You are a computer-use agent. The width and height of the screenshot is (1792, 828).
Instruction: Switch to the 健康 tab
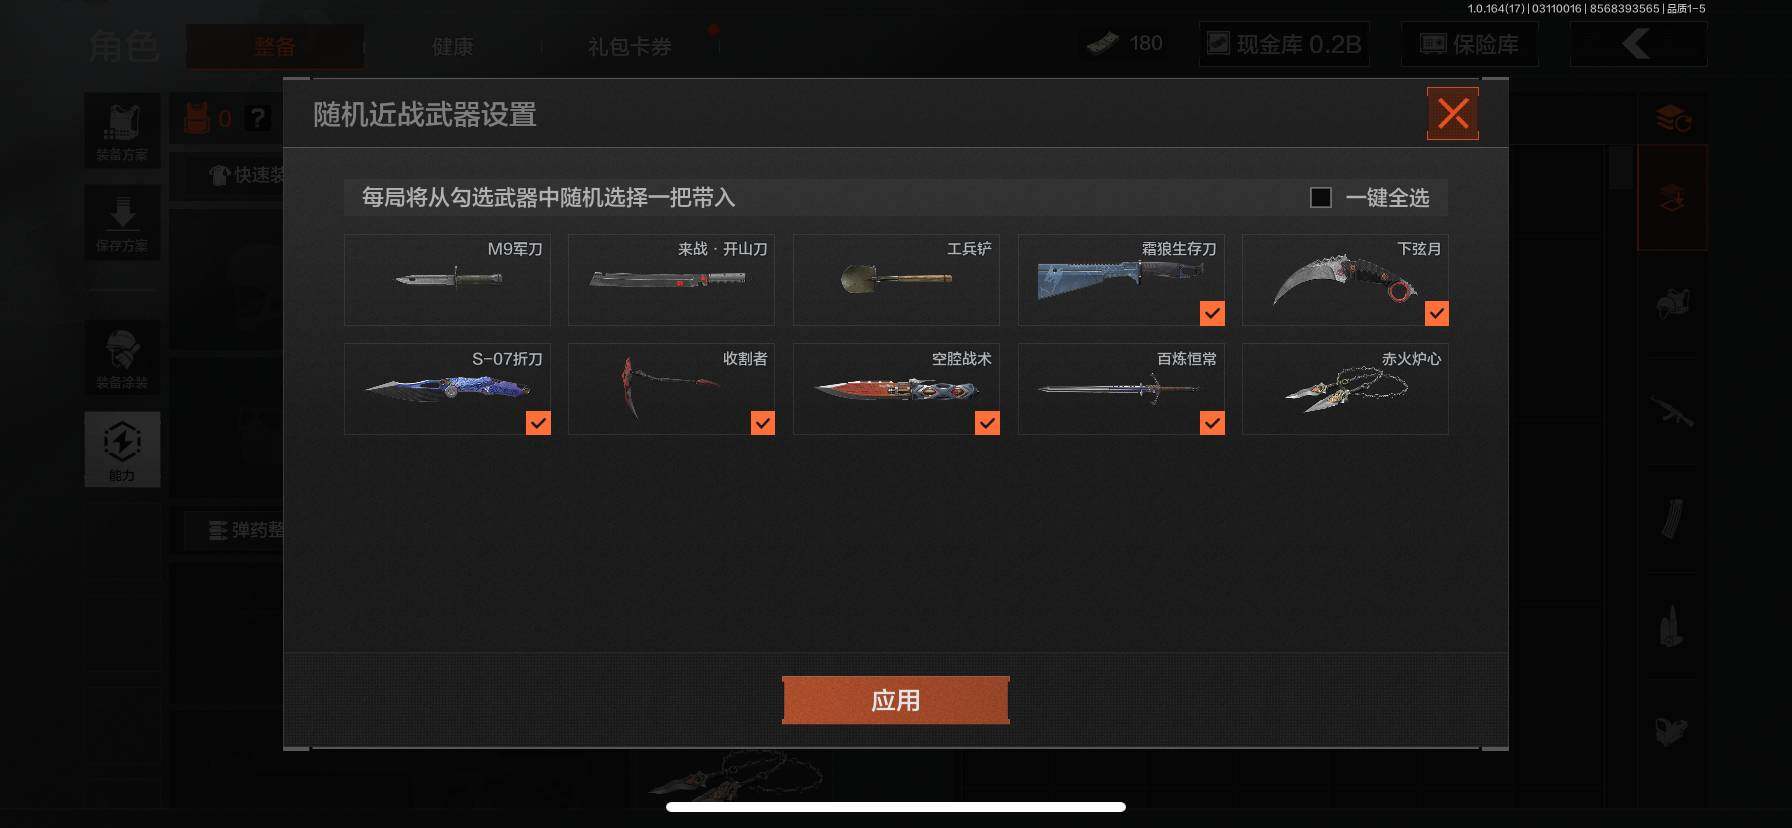[x=452, y=47]
